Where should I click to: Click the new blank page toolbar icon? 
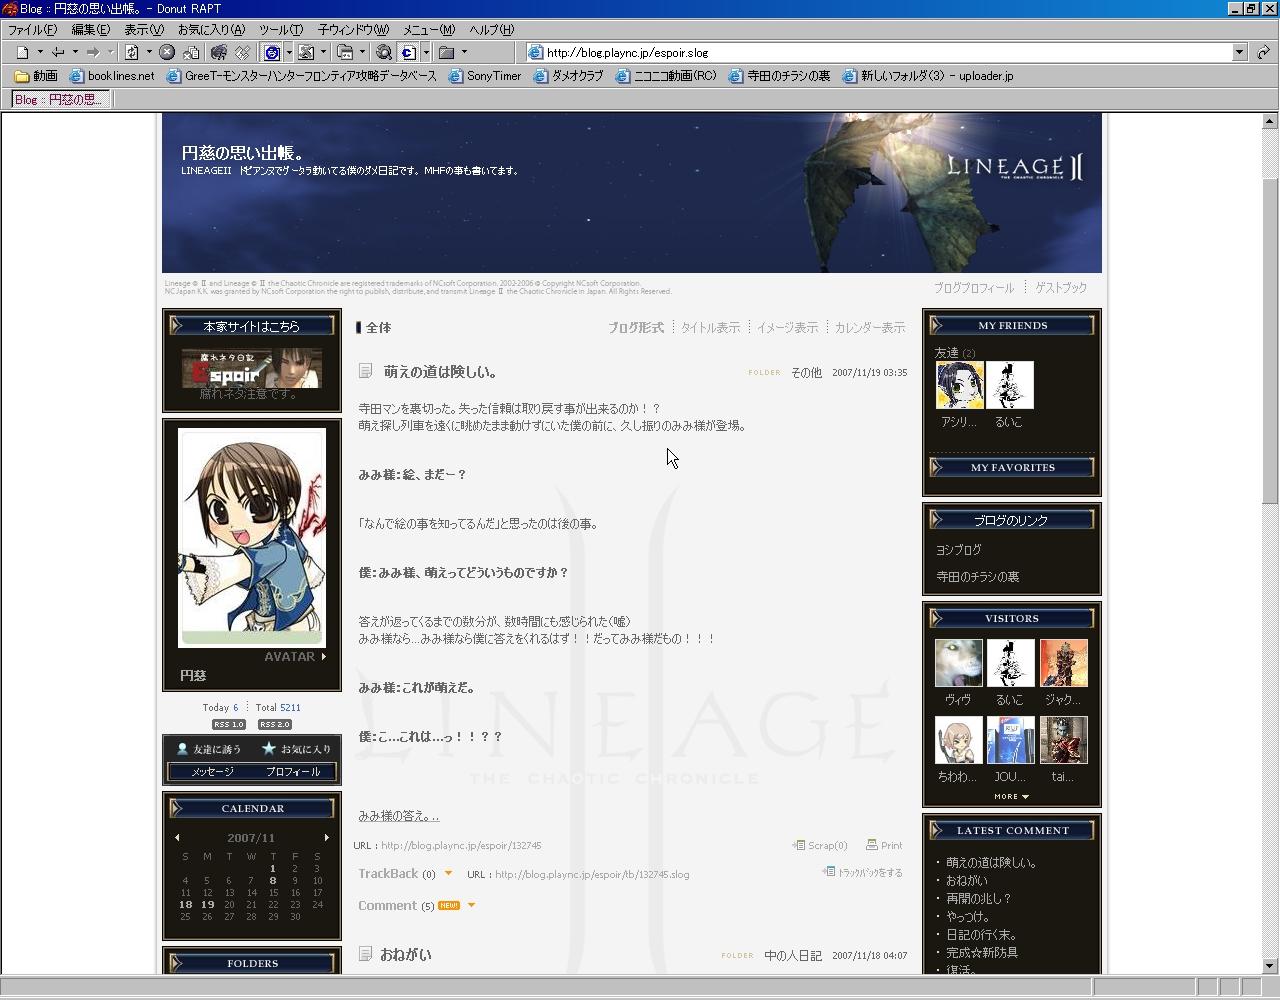pos(23,52)
